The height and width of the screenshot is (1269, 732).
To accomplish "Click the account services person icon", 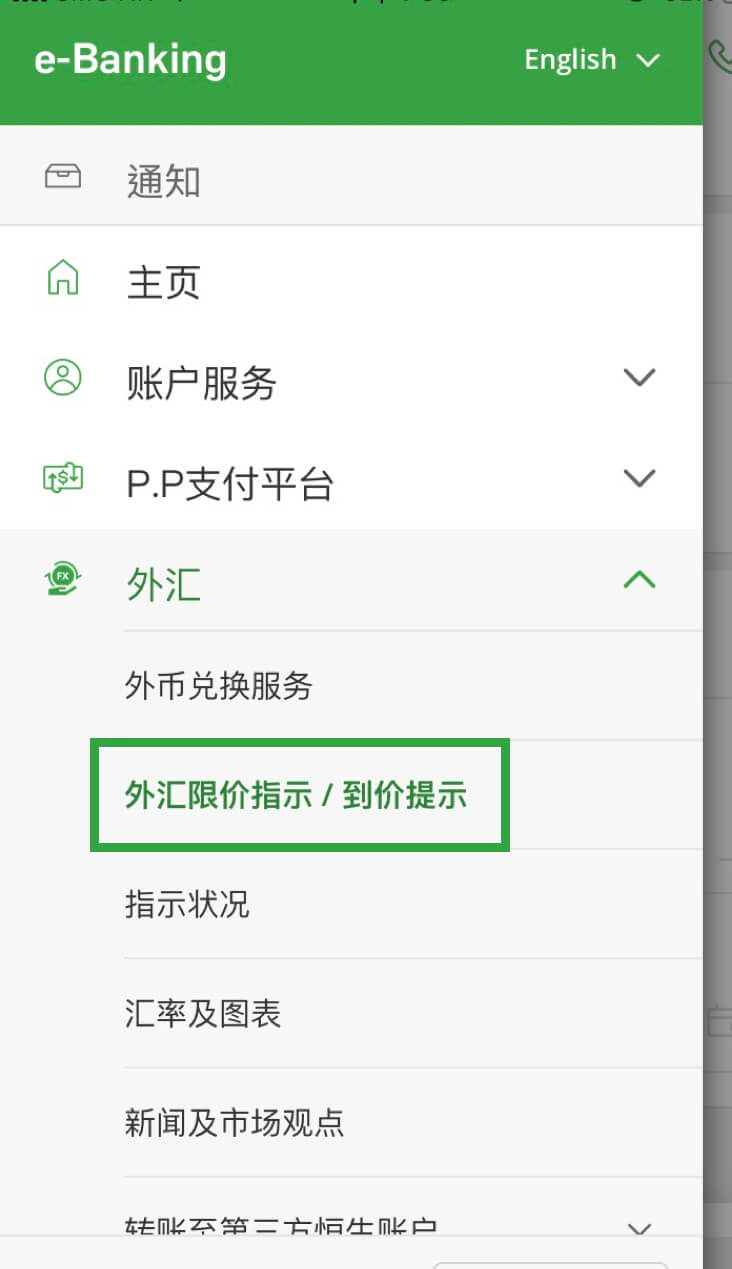I will click(63, 377).
